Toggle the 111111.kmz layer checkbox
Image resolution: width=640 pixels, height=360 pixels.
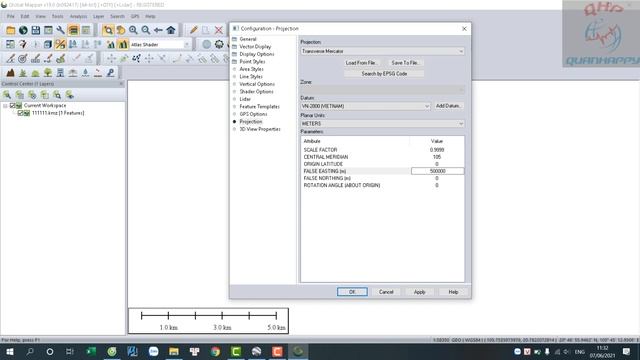(20, 113)
